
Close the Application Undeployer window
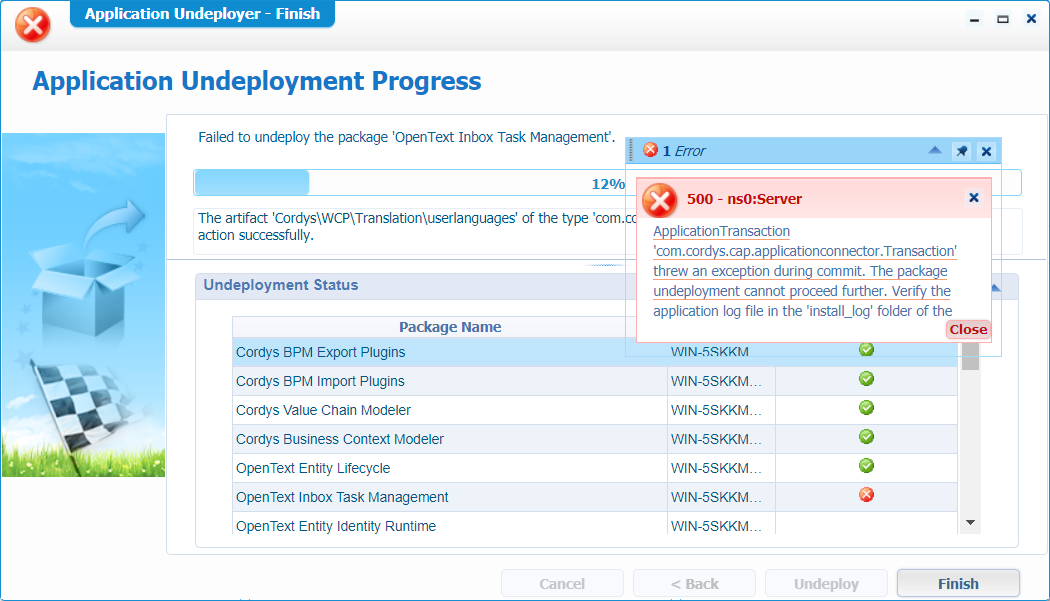pyautogui.click(x=1031, y=19)
